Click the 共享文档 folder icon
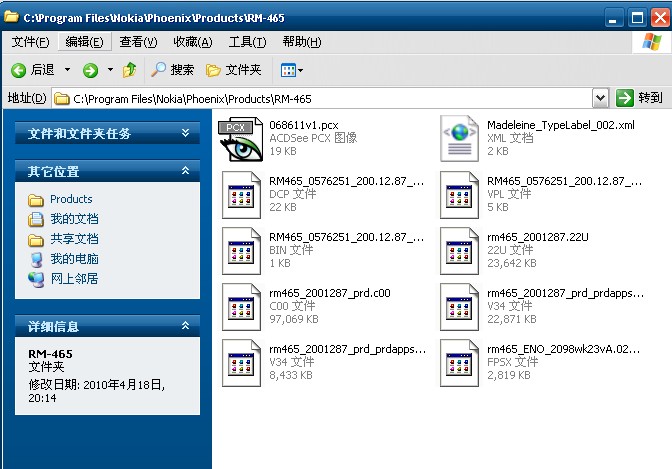This screenshot has height=469, width=672. (x=36, y=240)
